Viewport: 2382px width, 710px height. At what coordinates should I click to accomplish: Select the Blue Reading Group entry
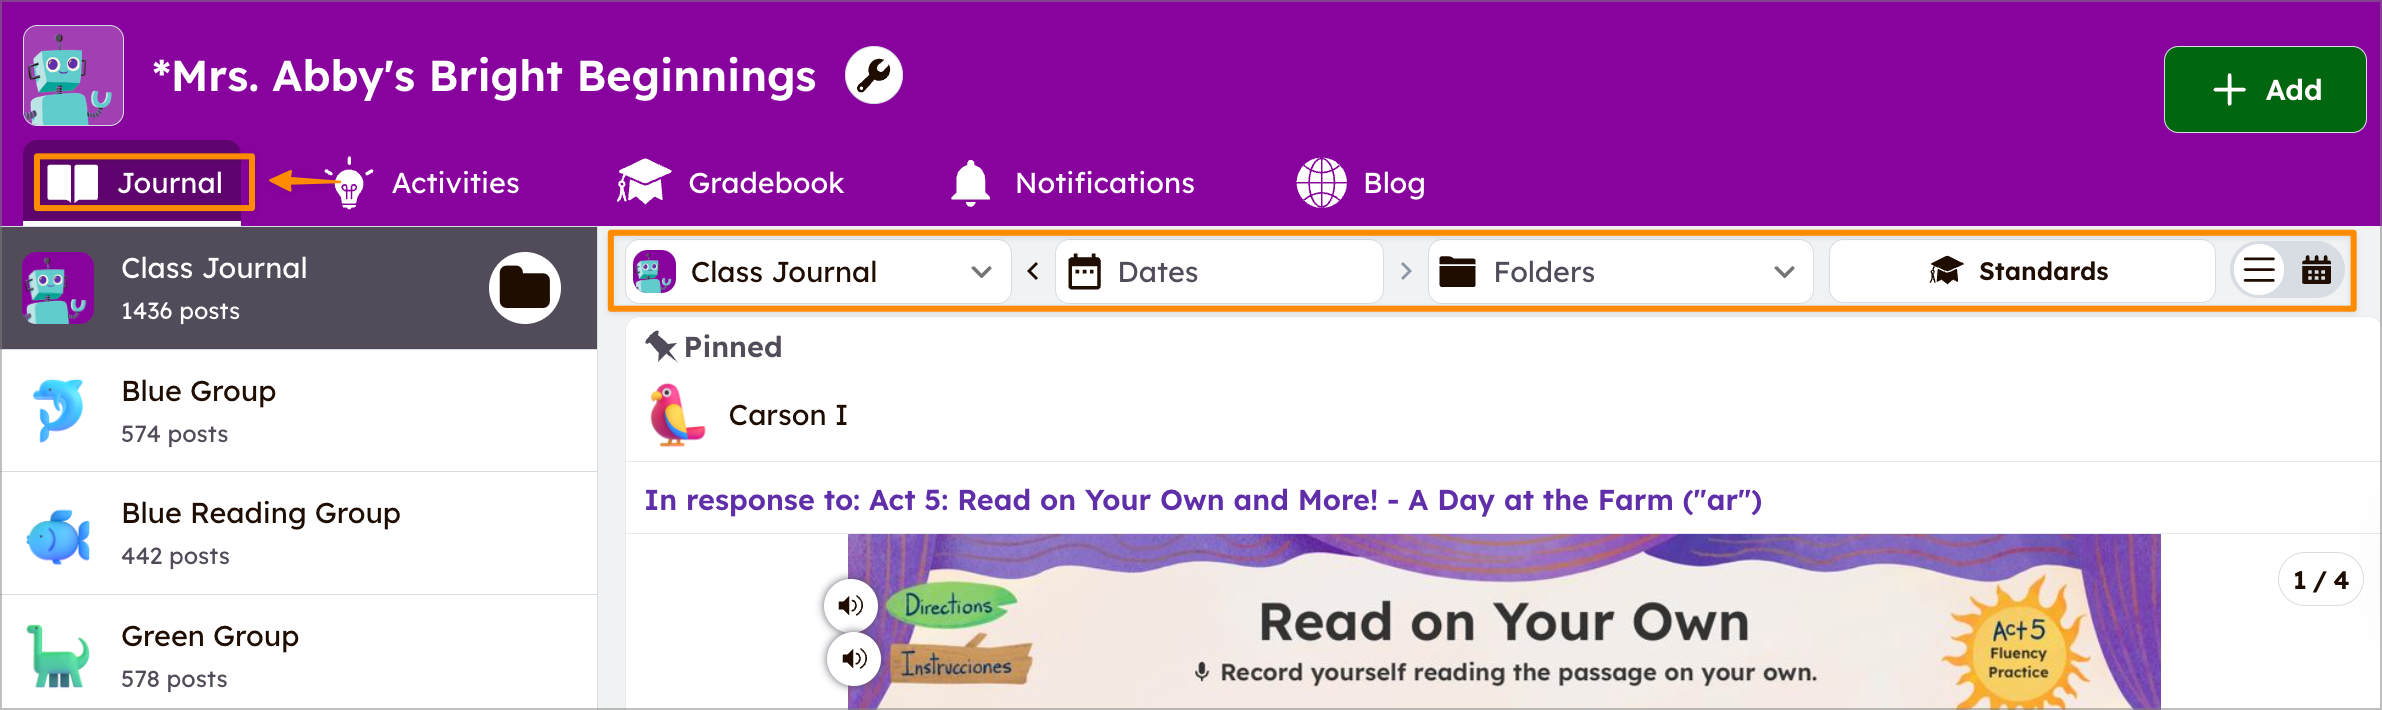tap(260, 532)
